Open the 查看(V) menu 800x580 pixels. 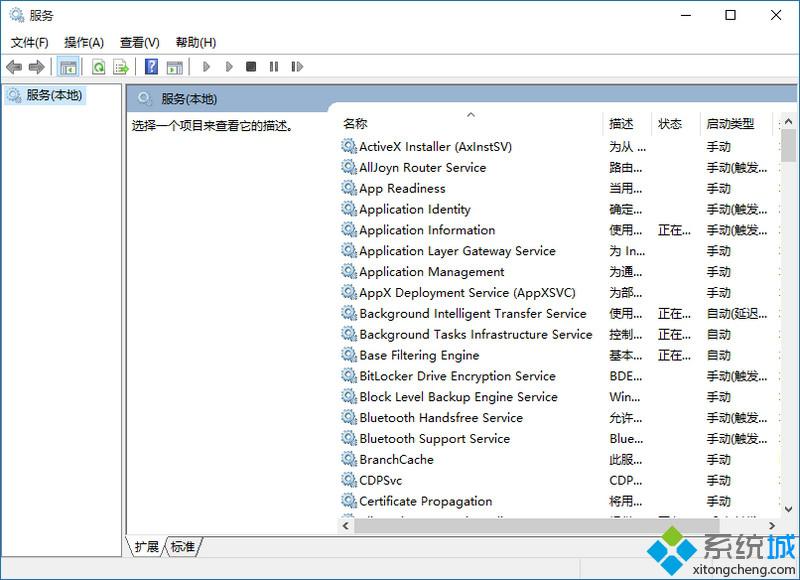(139, 42)
